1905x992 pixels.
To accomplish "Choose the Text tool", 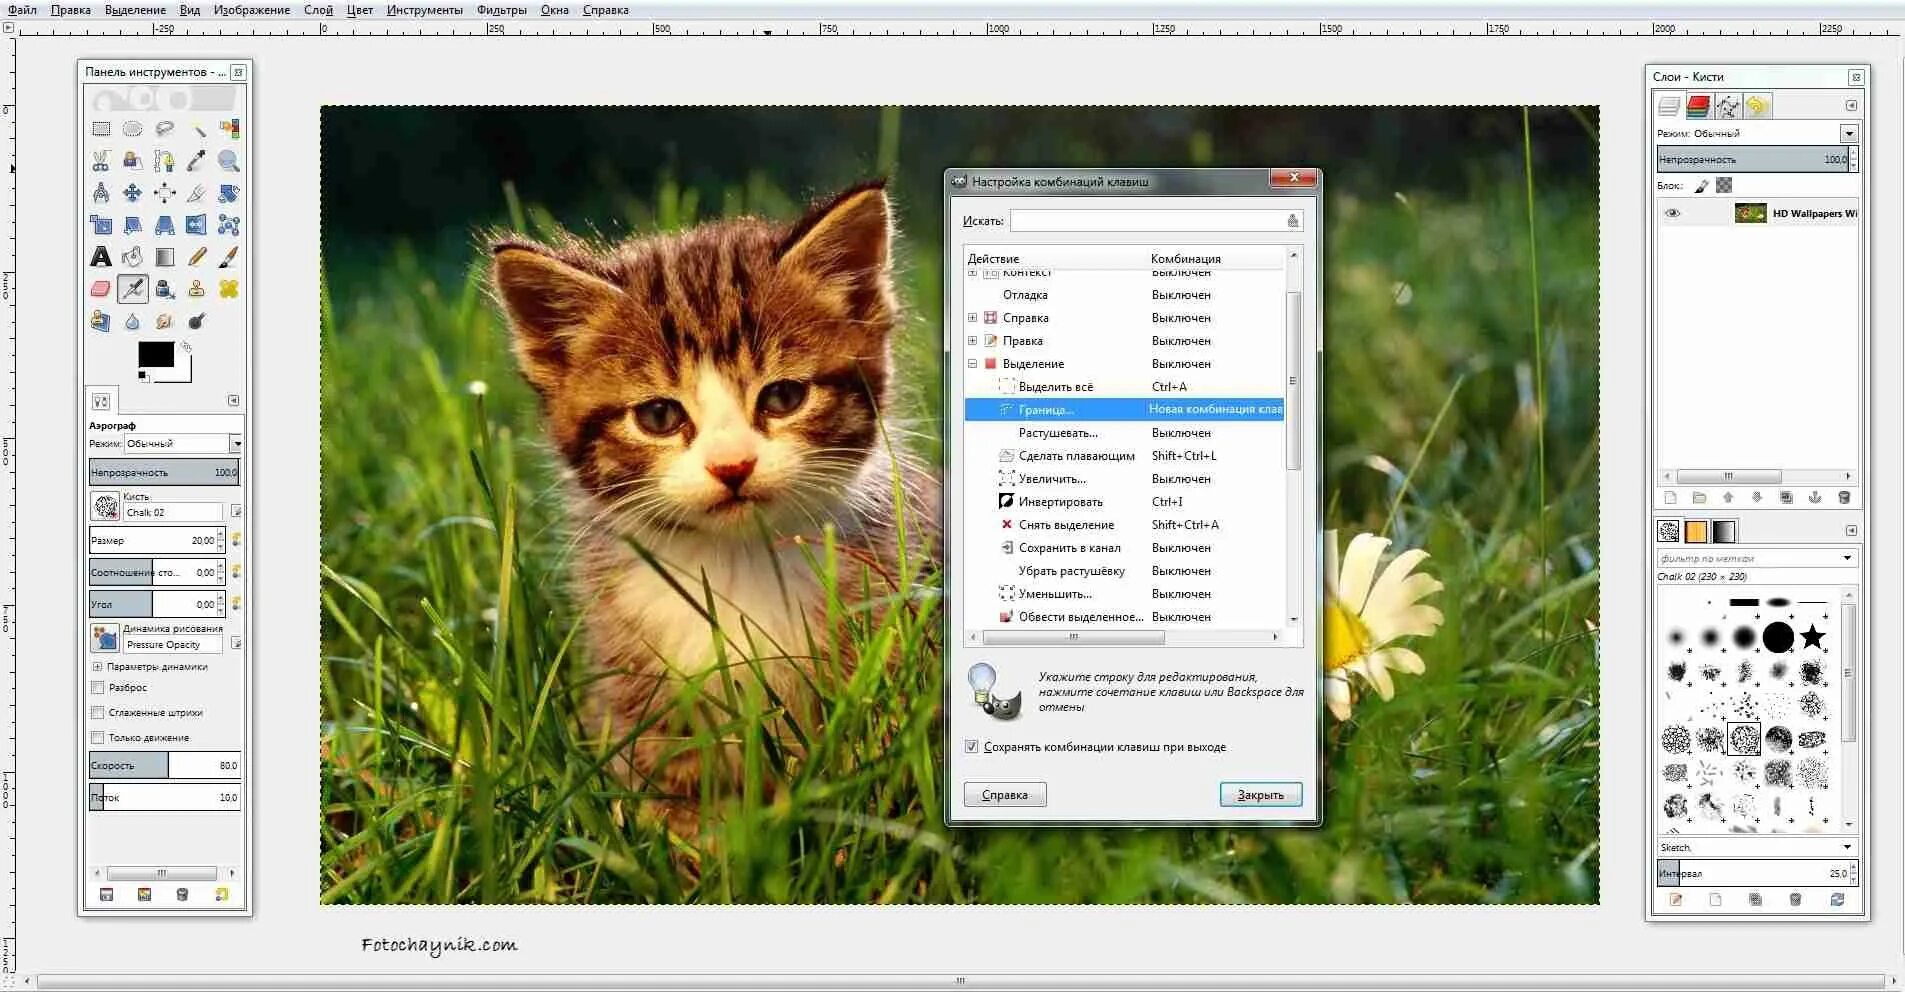I will tap(101, 257).
